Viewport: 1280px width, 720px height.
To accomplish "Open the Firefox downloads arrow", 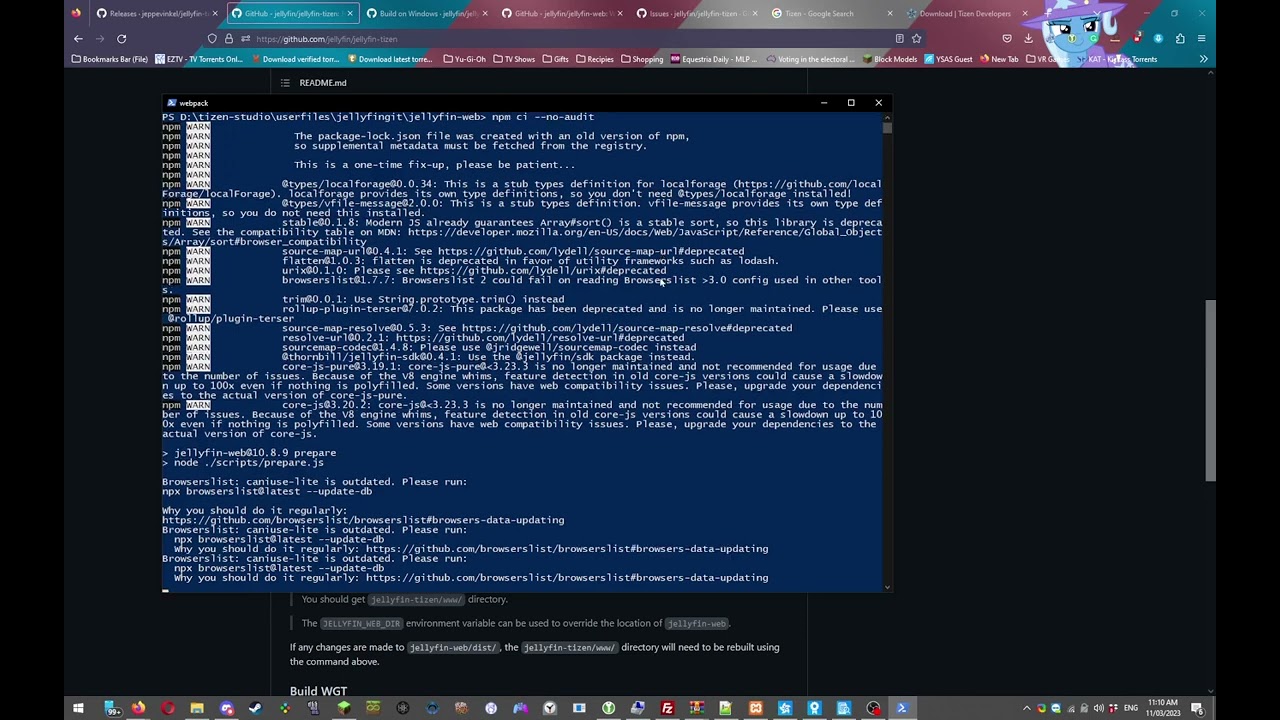I will [x=1028, y=39].
